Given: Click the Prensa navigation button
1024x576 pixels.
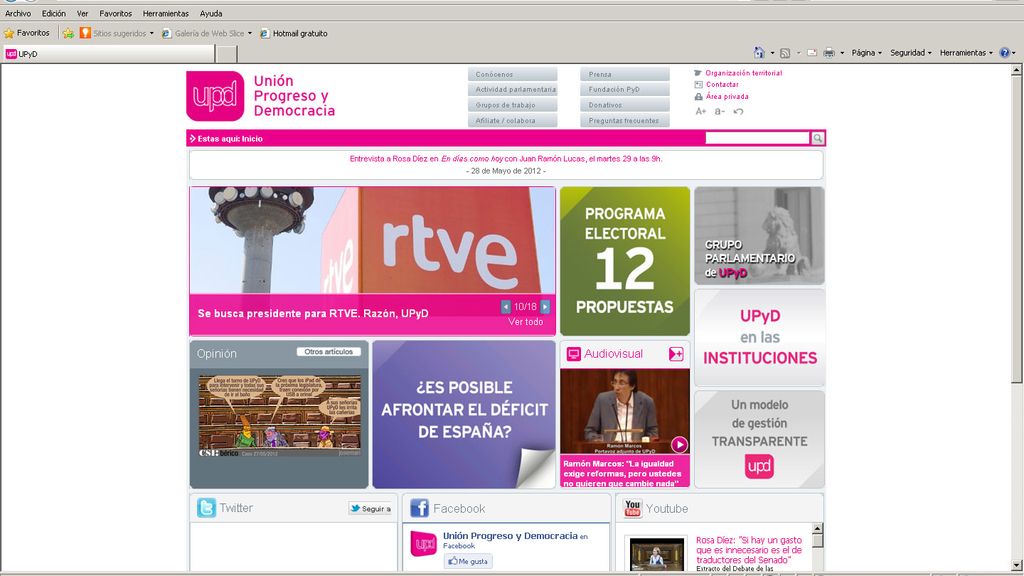Looking at the screenshot, I should (x=625, y=74).
